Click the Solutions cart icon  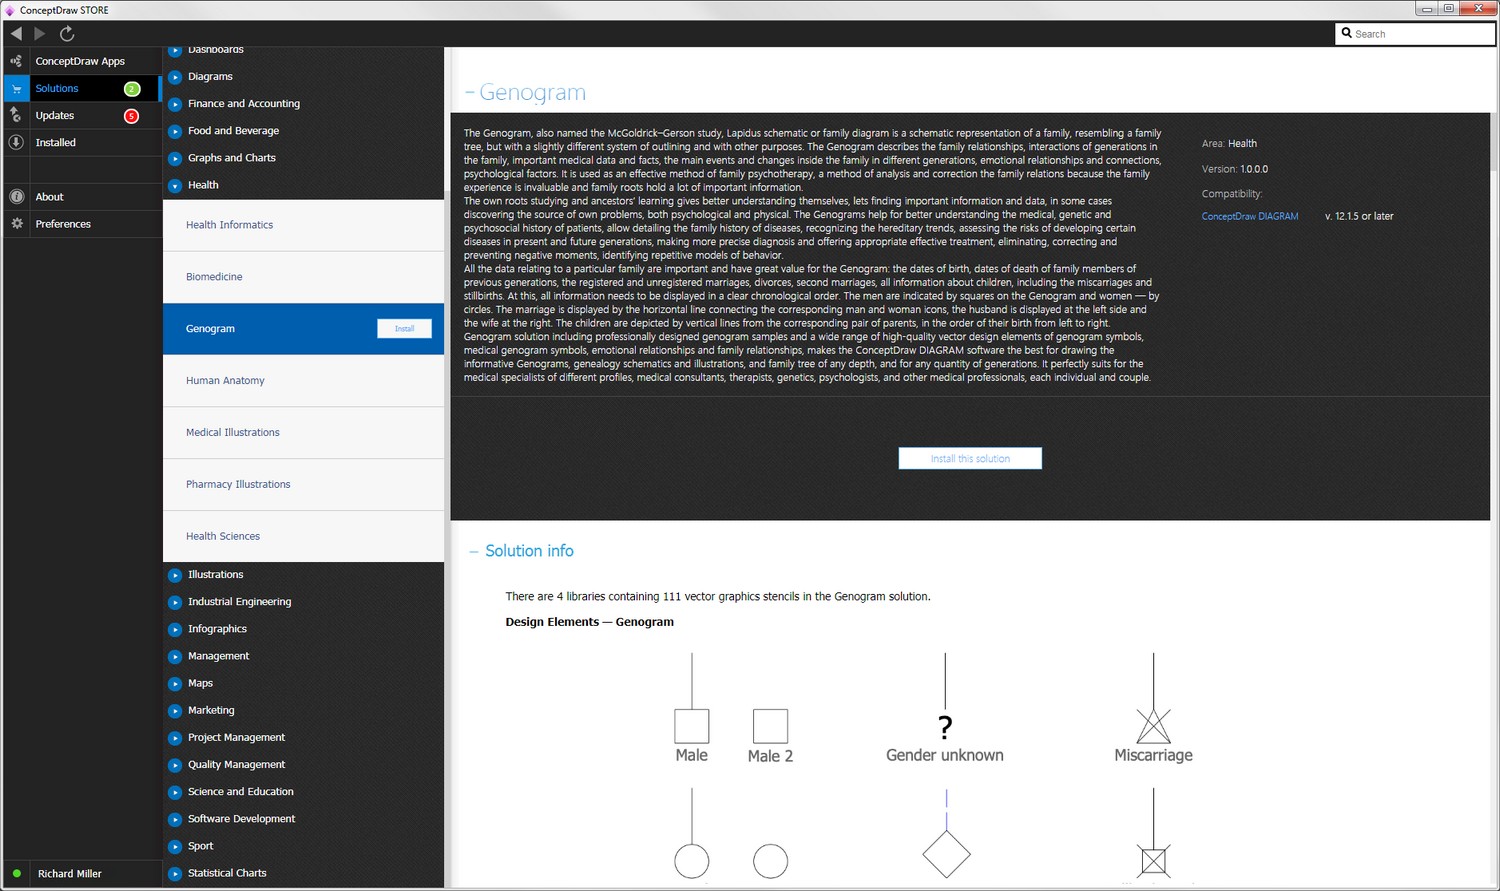[x=16, y=88]
